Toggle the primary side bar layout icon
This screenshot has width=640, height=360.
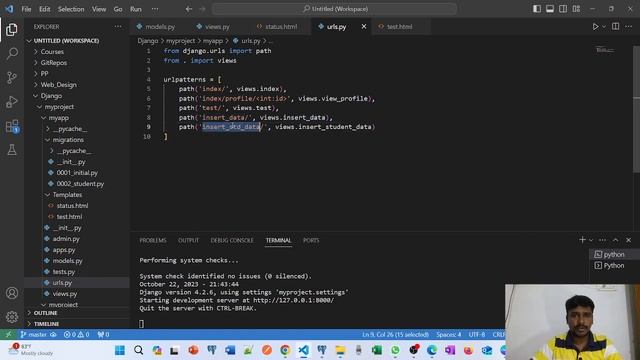pyautogui.click(x=537, y=9)
